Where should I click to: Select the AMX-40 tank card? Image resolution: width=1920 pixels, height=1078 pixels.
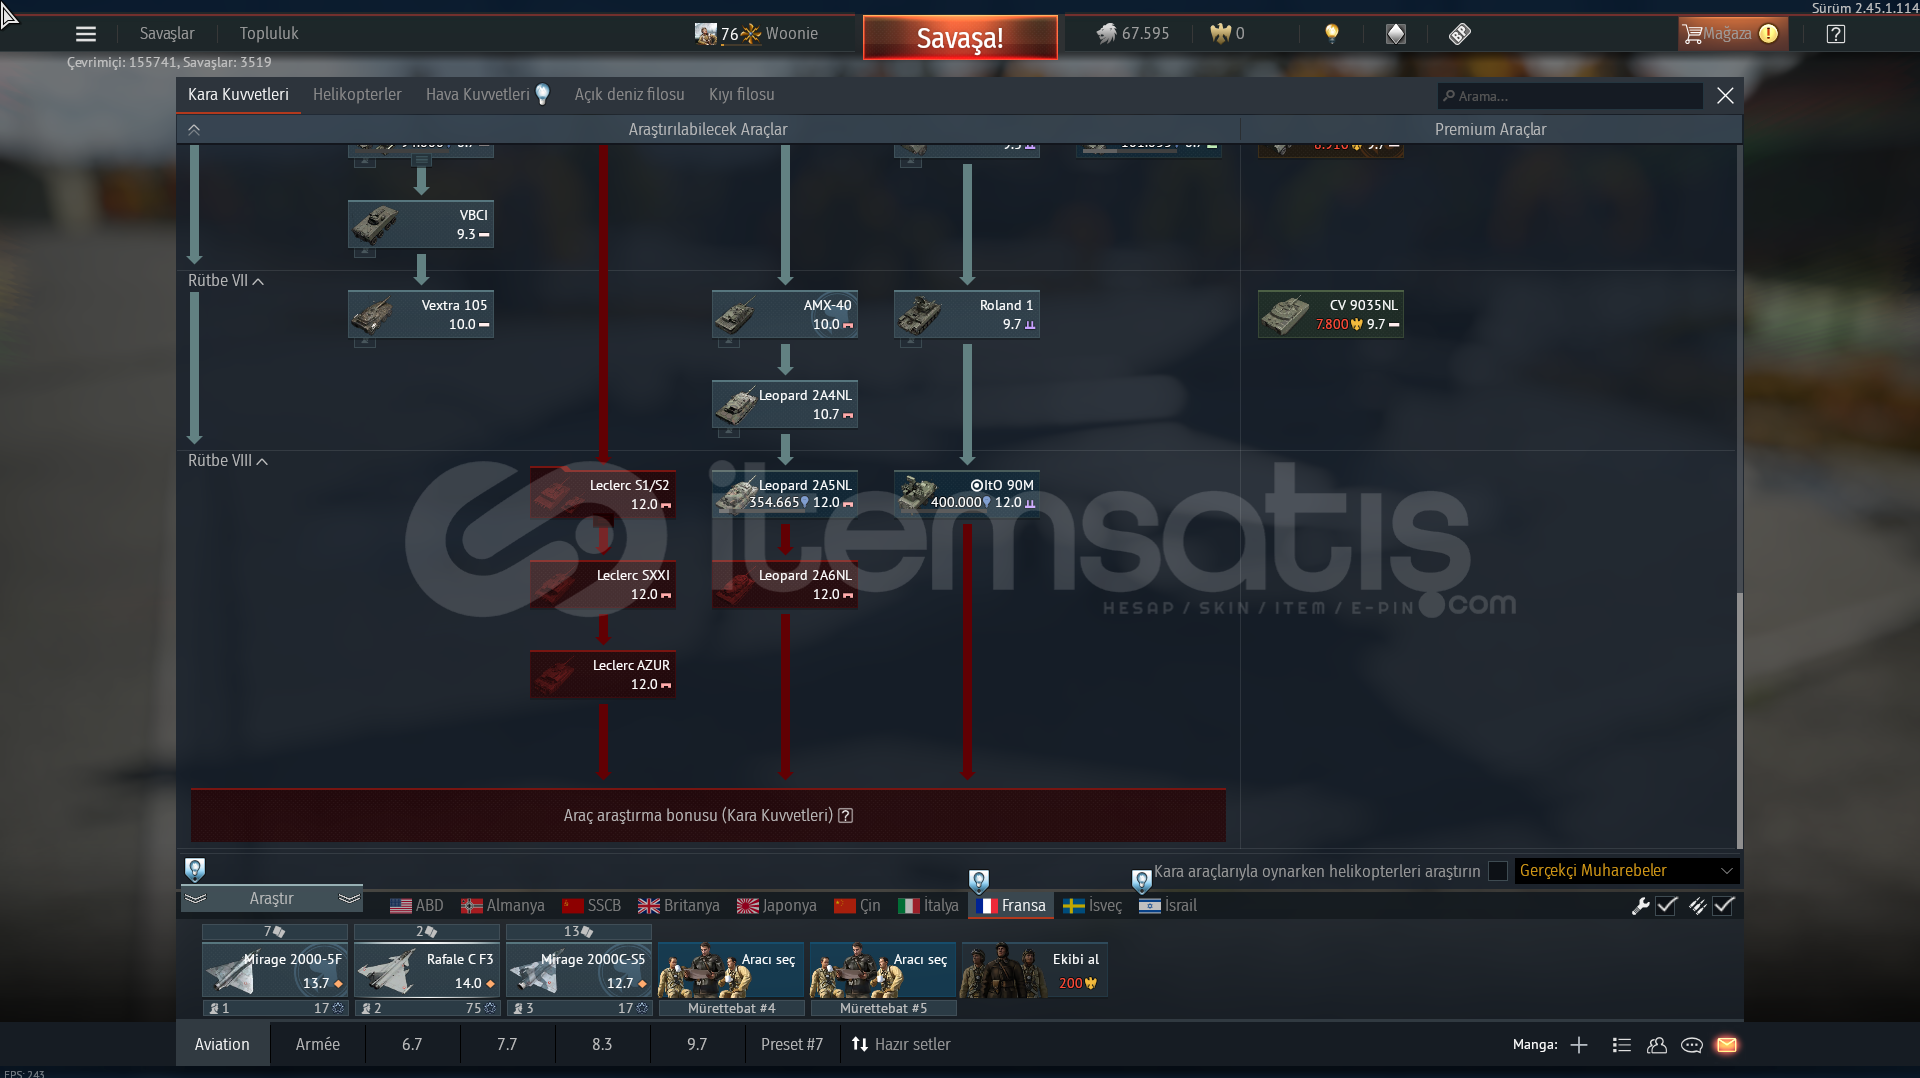point(785,314)
